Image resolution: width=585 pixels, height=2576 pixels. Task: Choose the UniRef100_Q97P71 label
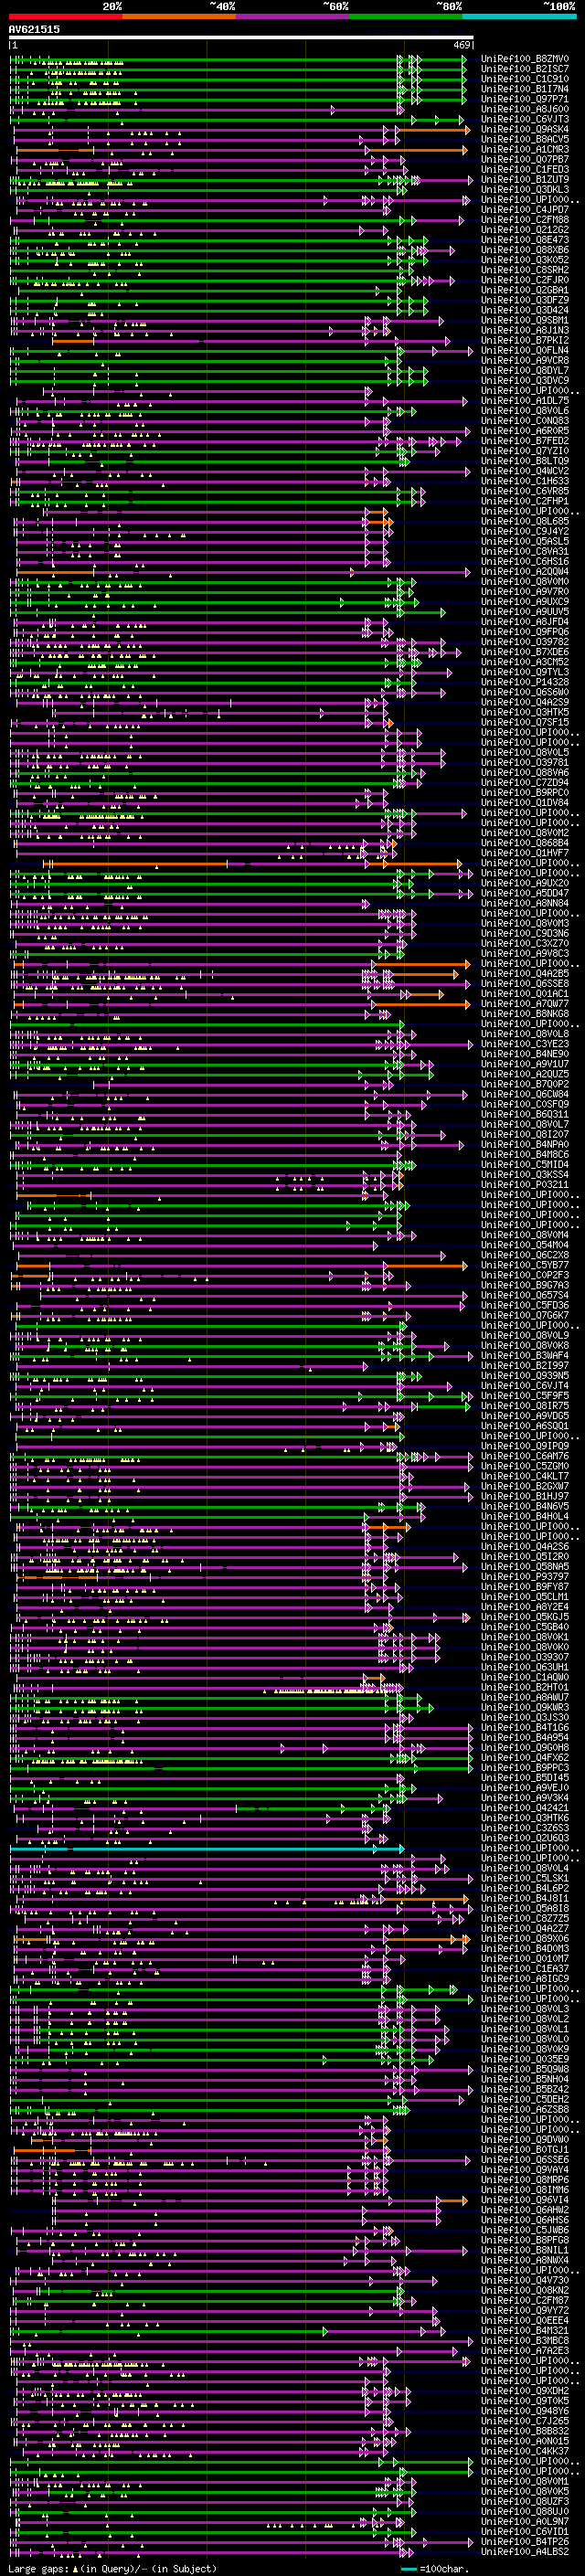524,99
